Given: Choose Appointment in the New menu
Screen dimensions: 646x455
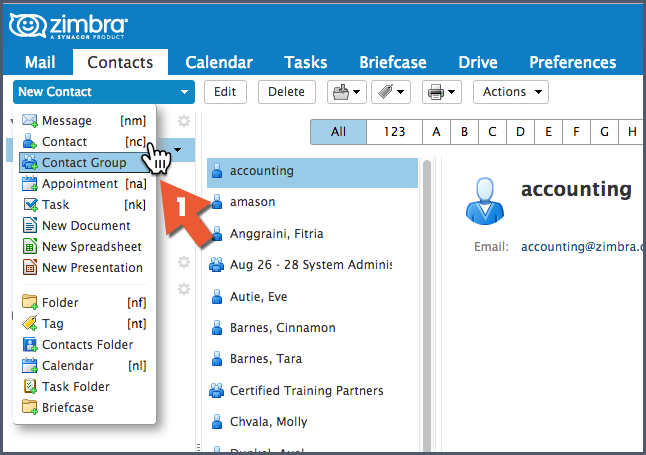Looking at the screenshot, I should click(x=84, y=183).
